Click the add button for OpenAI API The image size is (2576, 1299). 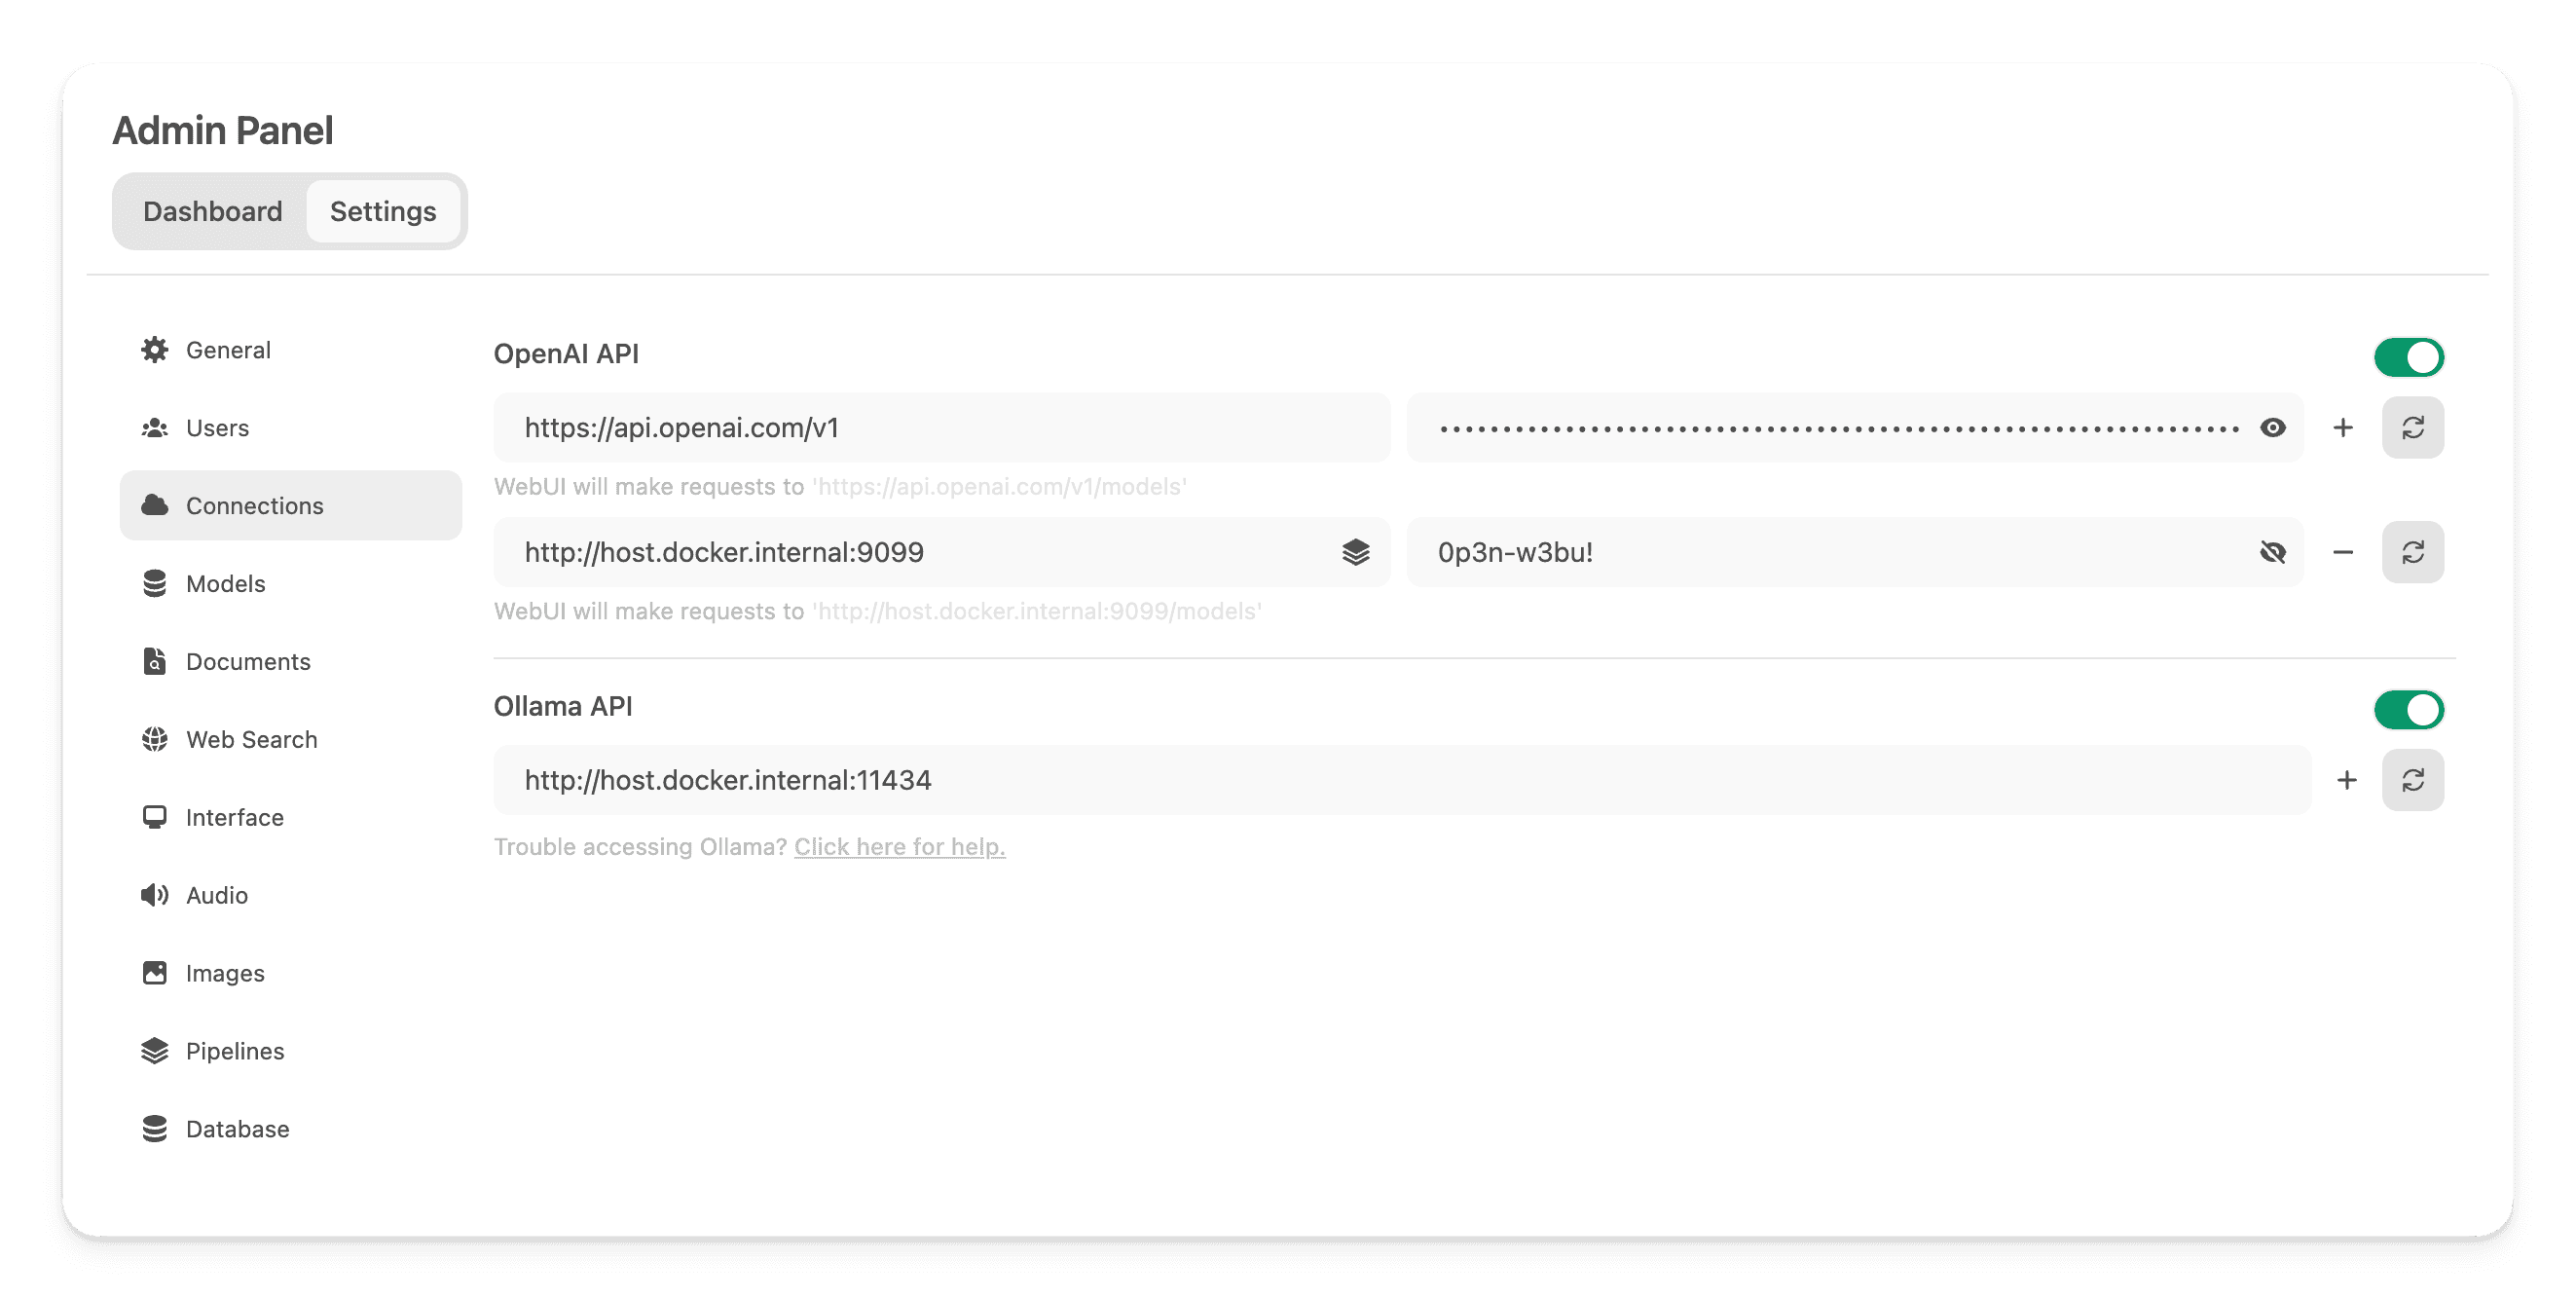pos(2344,427)
